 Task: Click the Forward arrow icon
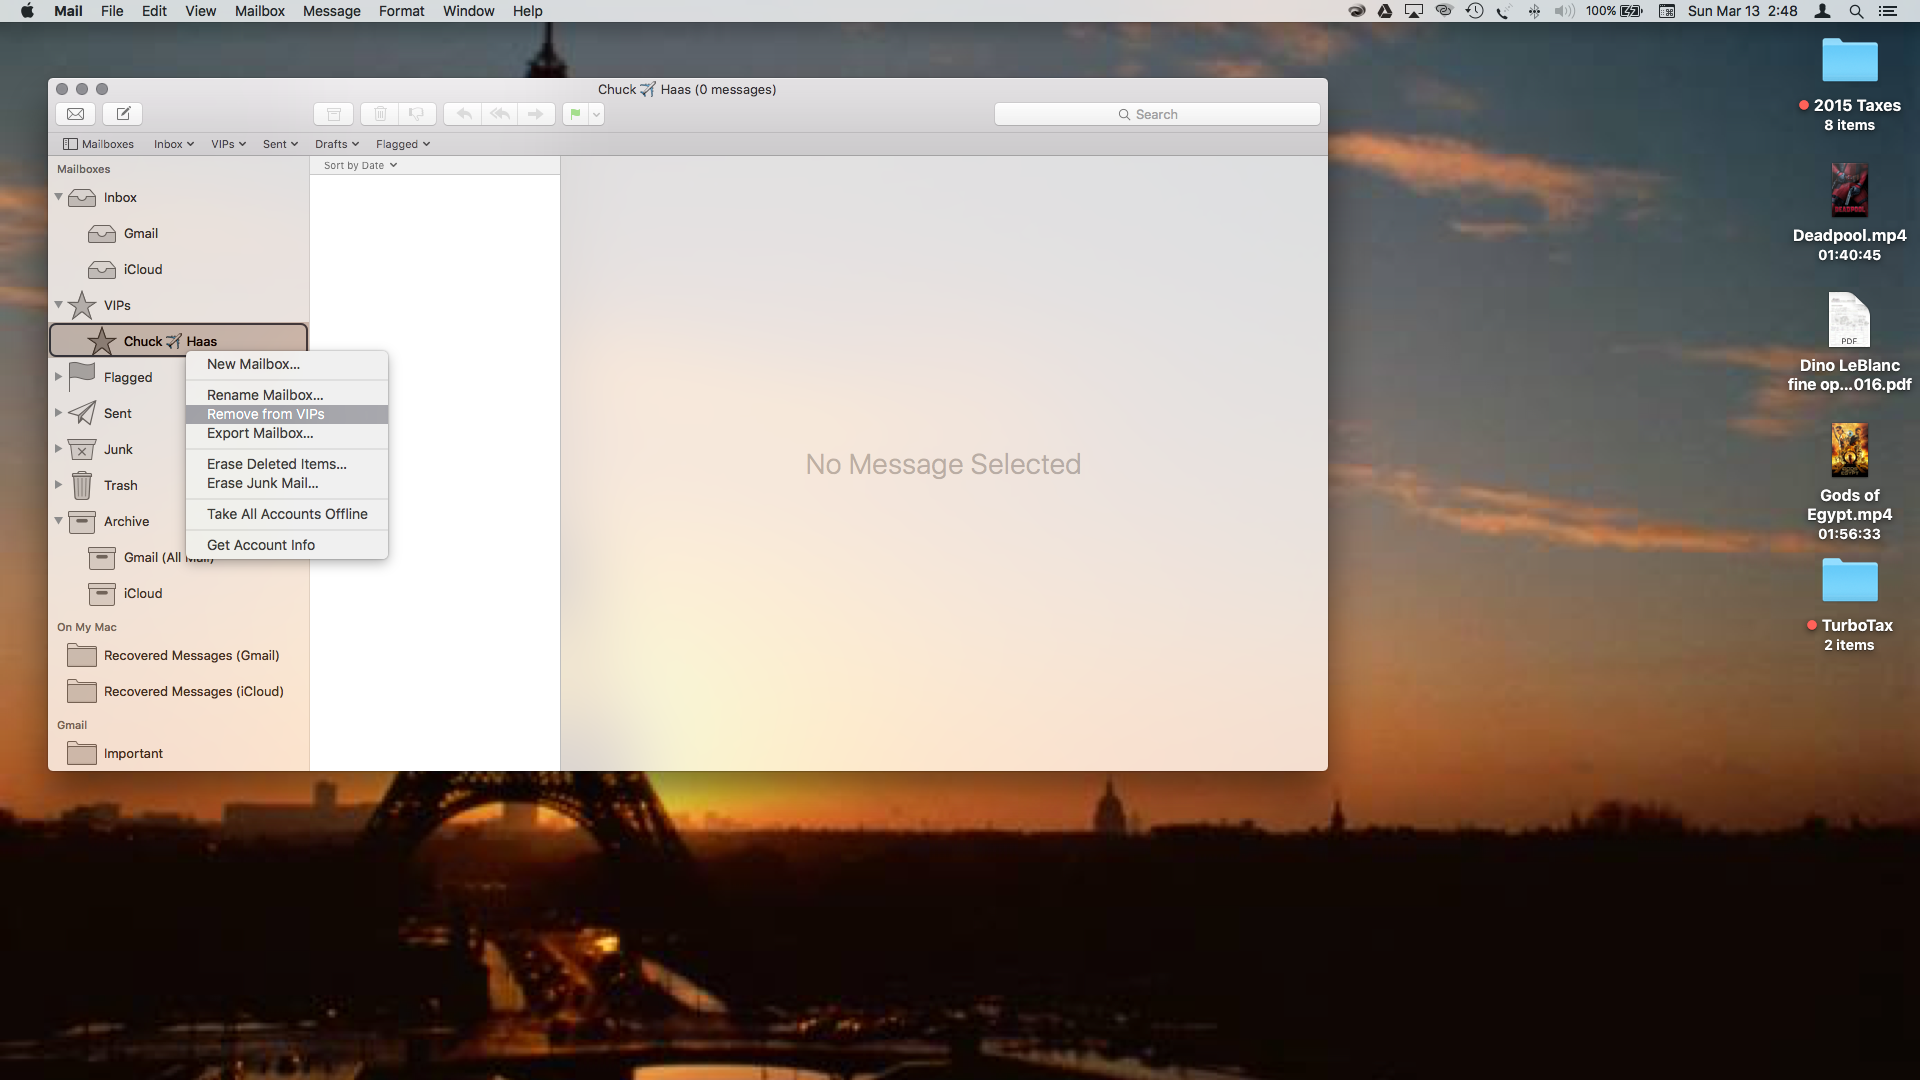pos(536,114)
